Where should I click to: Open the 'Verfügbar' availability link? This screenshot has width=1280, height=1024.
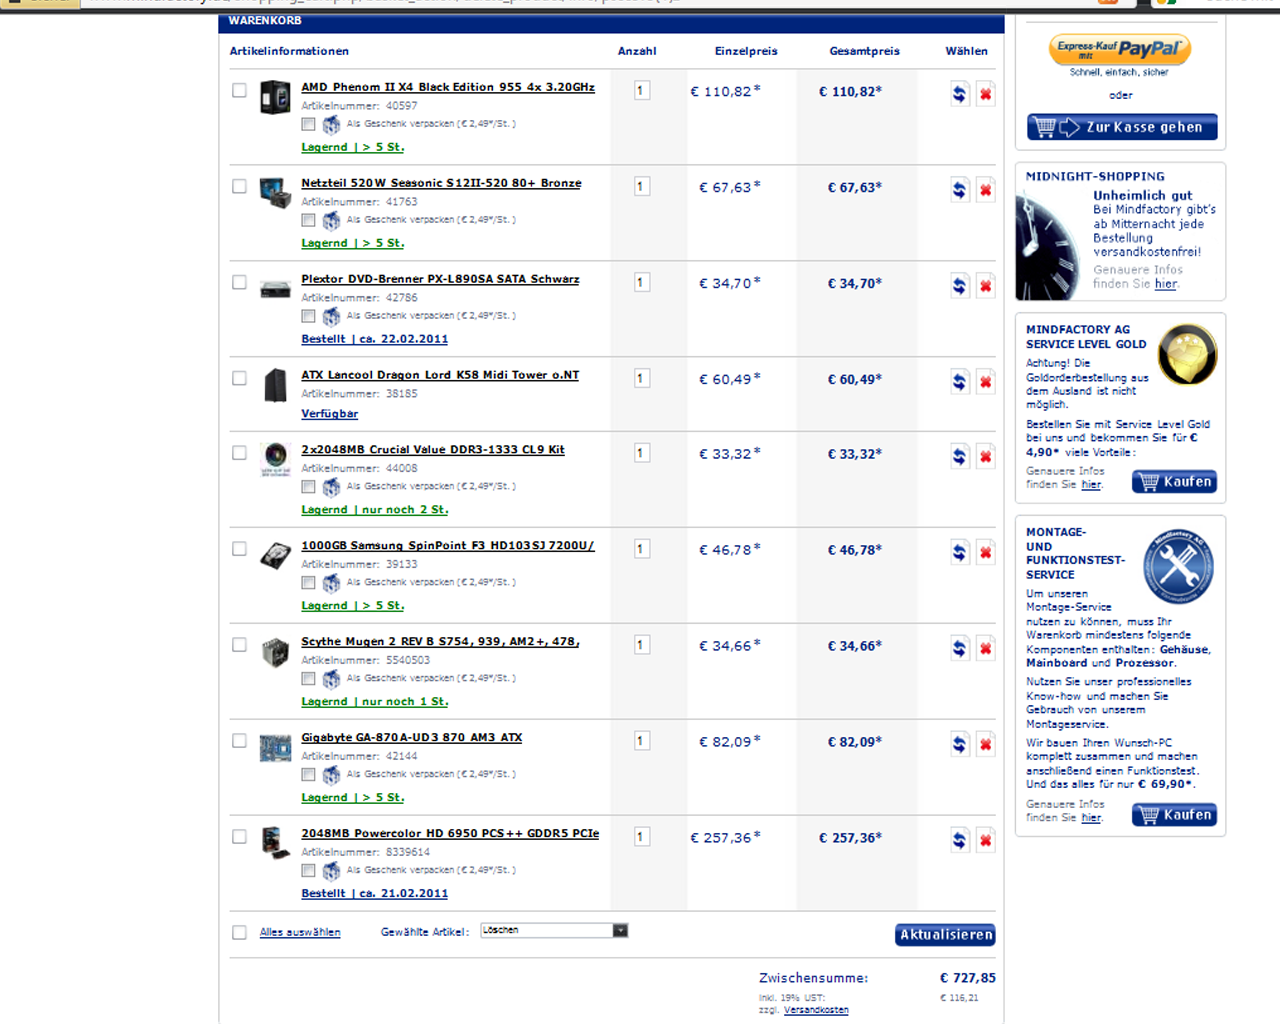coord(330,414)
